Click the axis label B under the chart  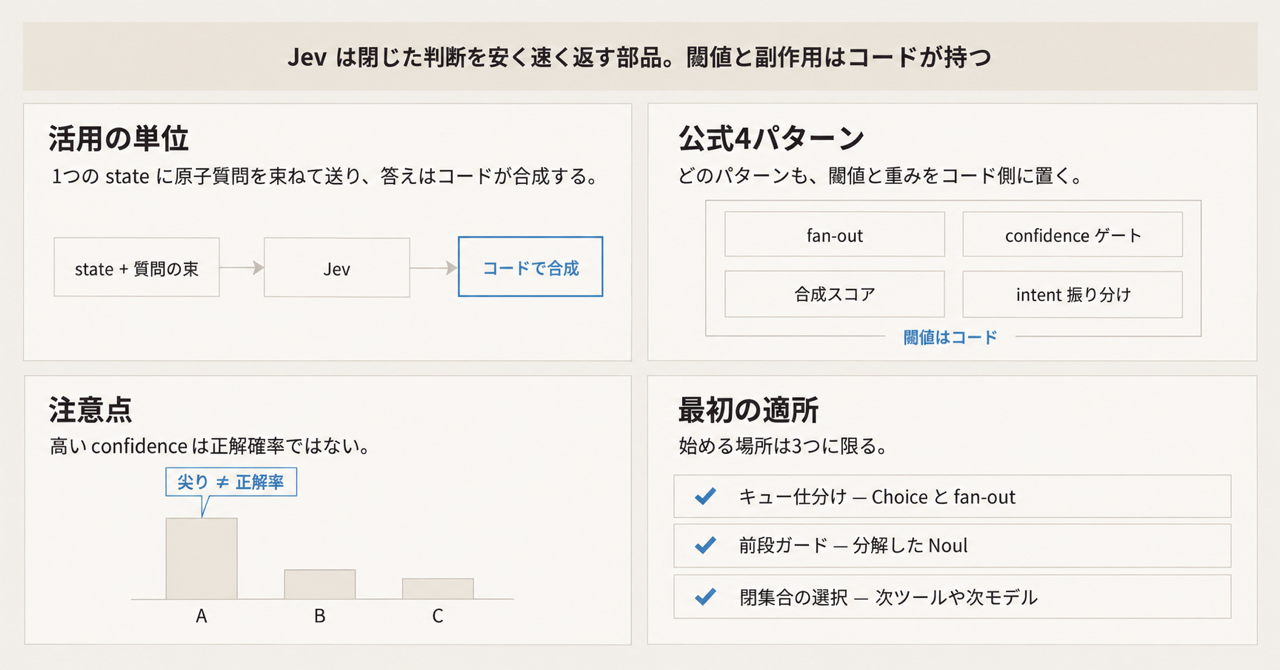point(319,616)
